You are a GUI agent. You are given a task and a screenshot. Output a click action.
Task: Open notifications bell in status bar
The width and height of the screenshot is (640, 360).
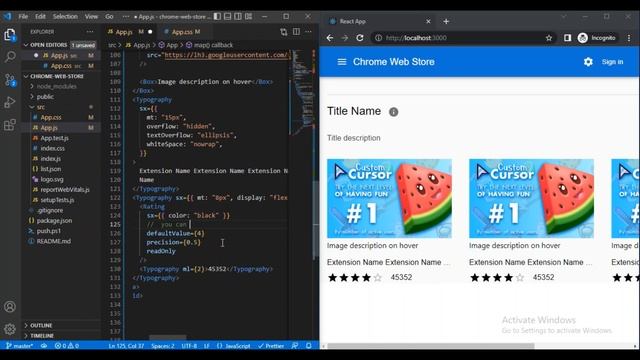(x=309, y=346)
